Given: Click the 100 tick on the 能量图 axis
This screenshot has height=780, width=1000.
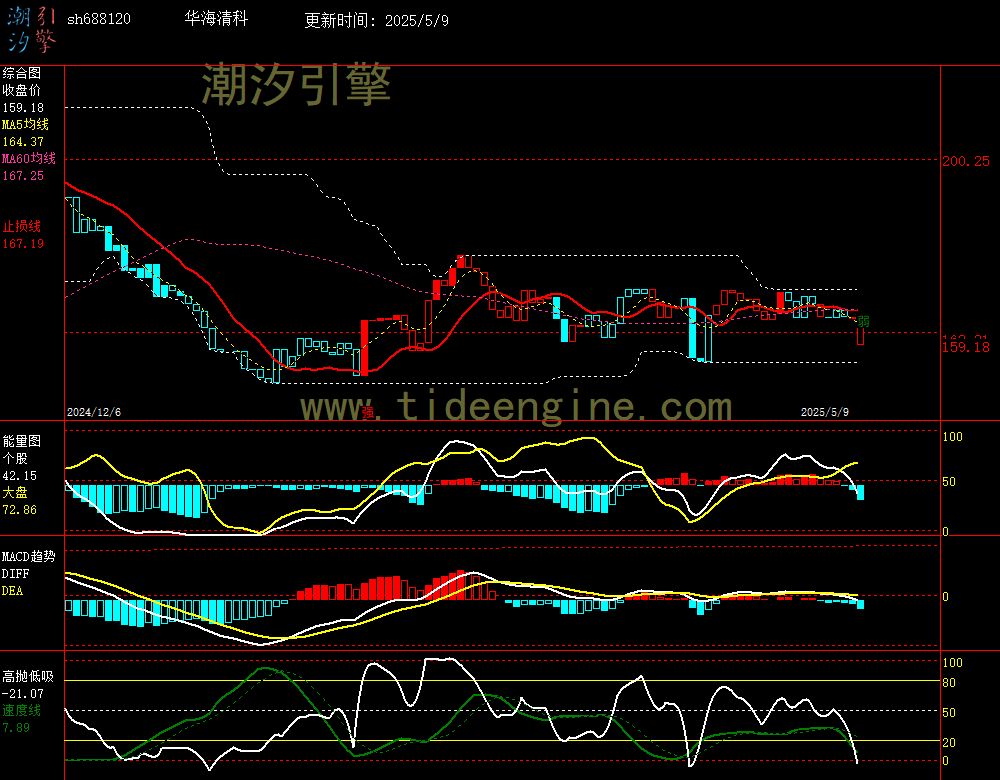Looking at the screenshot, I should point(952,437).
